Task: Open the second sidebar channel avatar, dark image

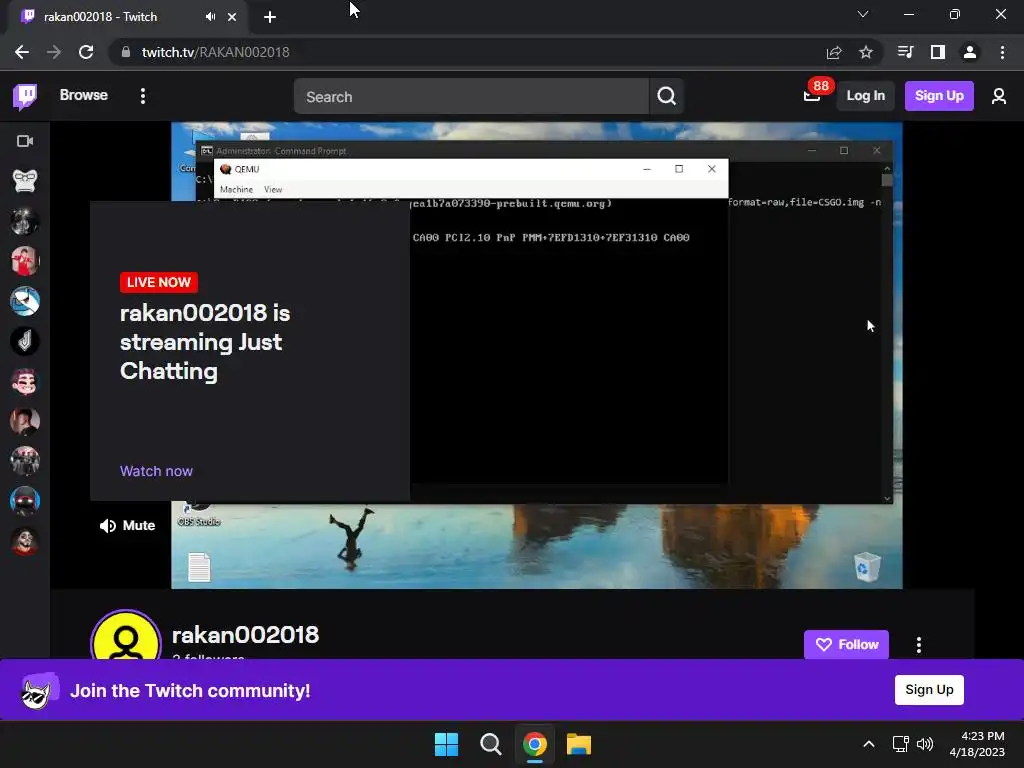Action: (25, 221)
